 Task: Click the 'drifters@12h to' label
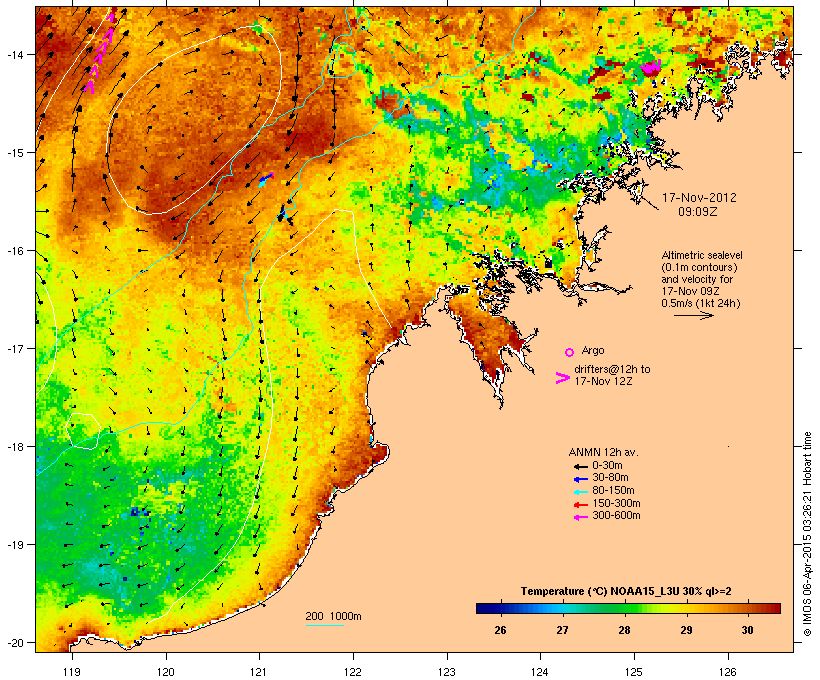click(612, 369)
